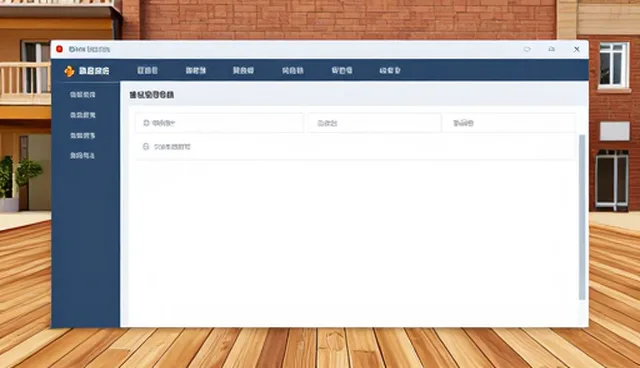The image size is (640, 368).
Task: Select the third item in the left sidebar
Action: [82, 135]
